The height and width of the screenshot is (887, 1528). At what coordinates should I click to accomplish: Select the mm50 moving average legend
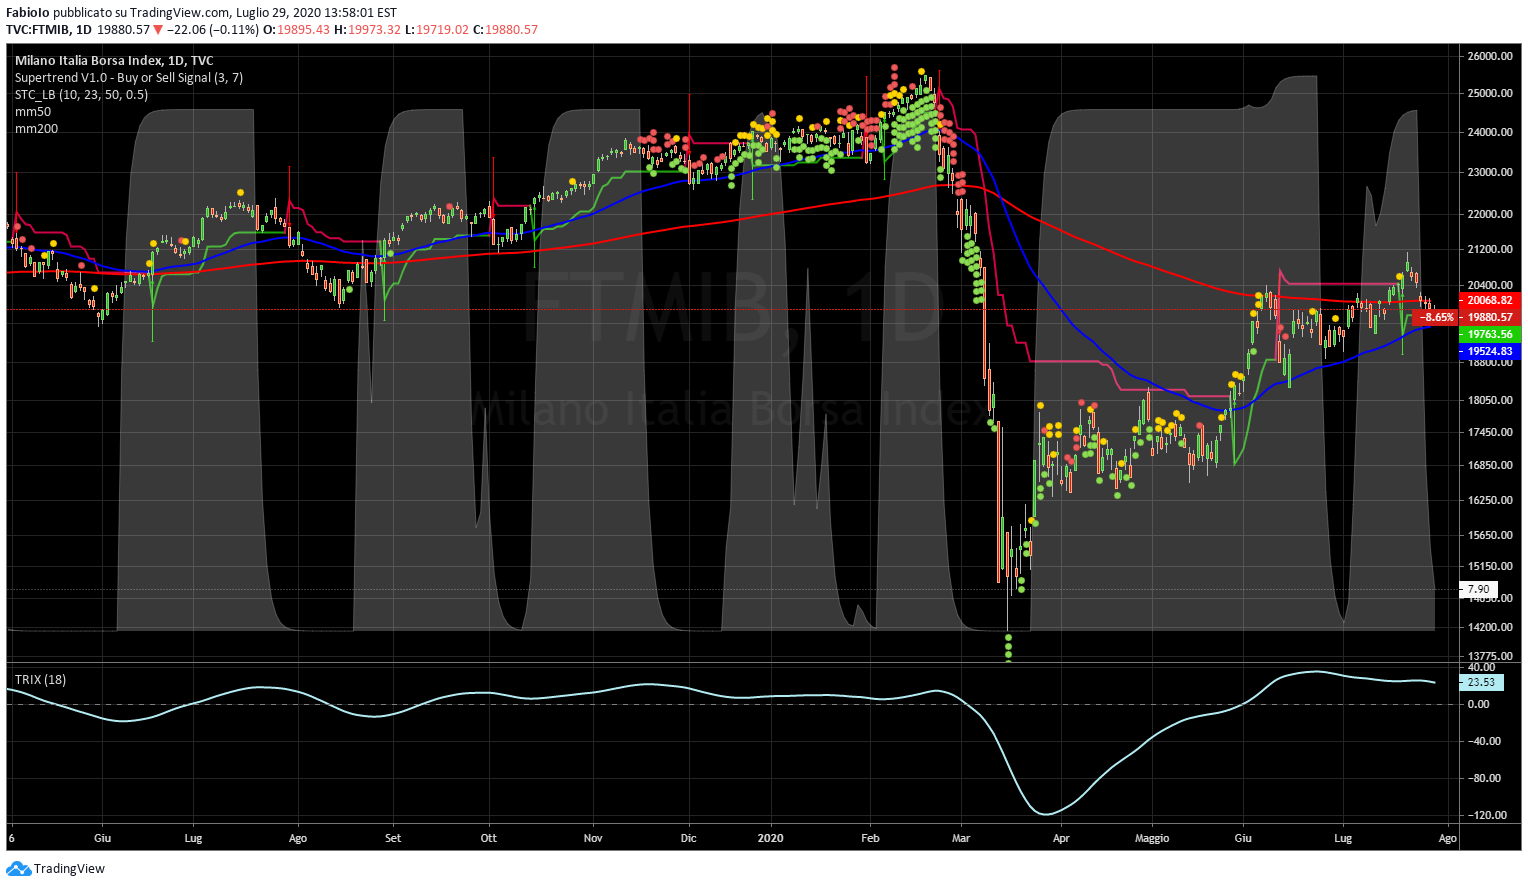pos(33,112)
